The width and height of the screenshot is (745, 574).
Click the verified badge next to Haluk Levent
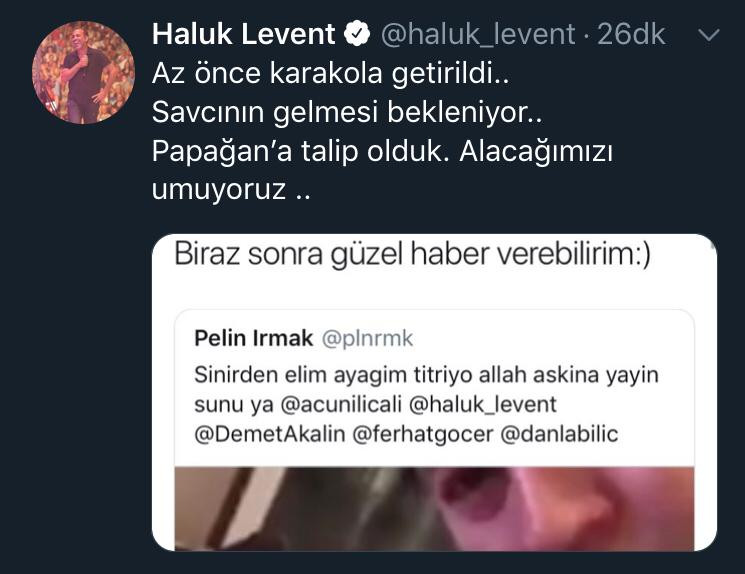pyautogui.click(x=357, y=35)
